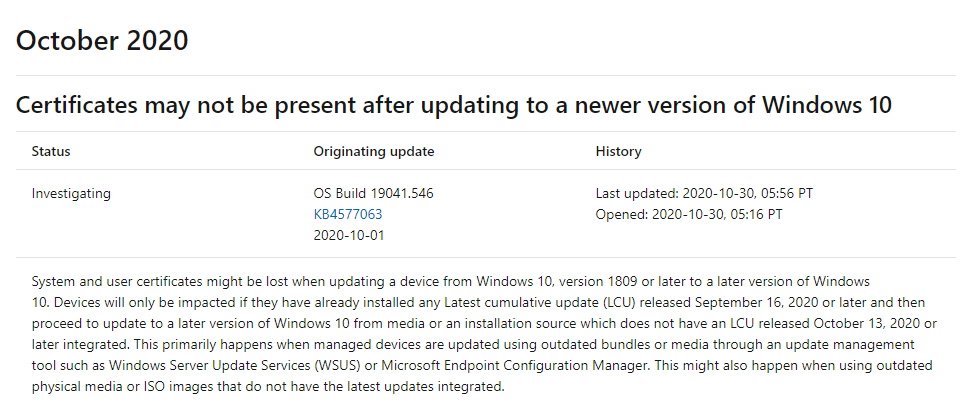Click the 2020-10-01 release date
The image size is (960, 420).
coord(349,235)
